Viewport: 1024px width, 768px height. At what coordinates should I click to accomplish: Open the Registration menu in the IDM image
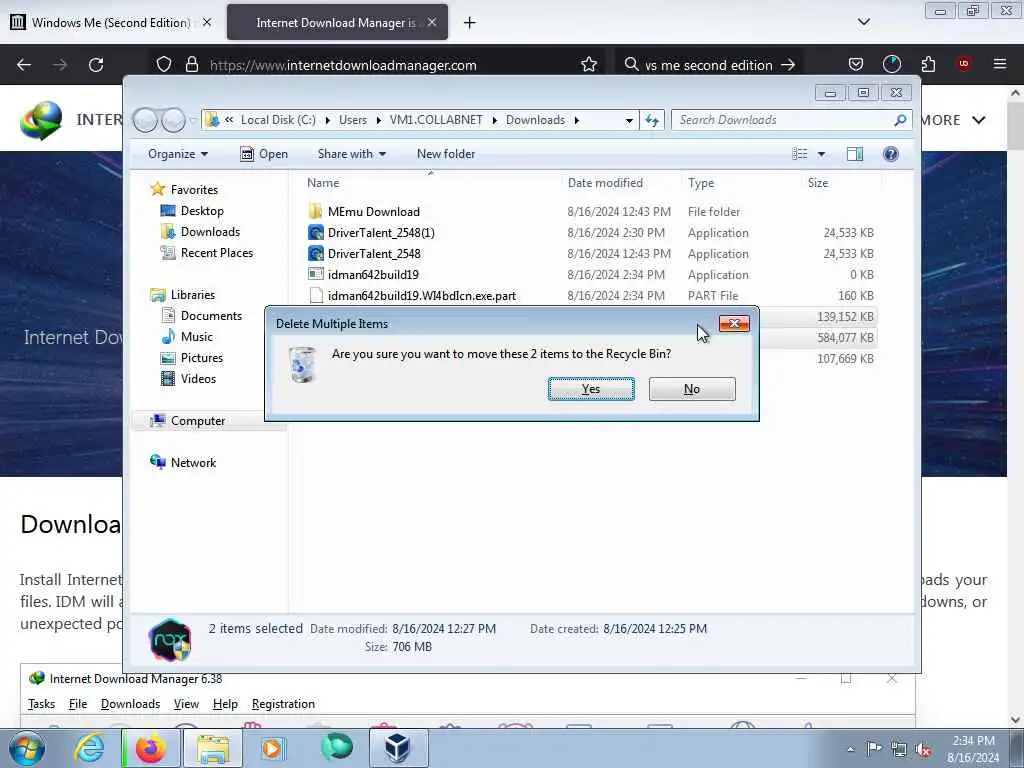283,703
